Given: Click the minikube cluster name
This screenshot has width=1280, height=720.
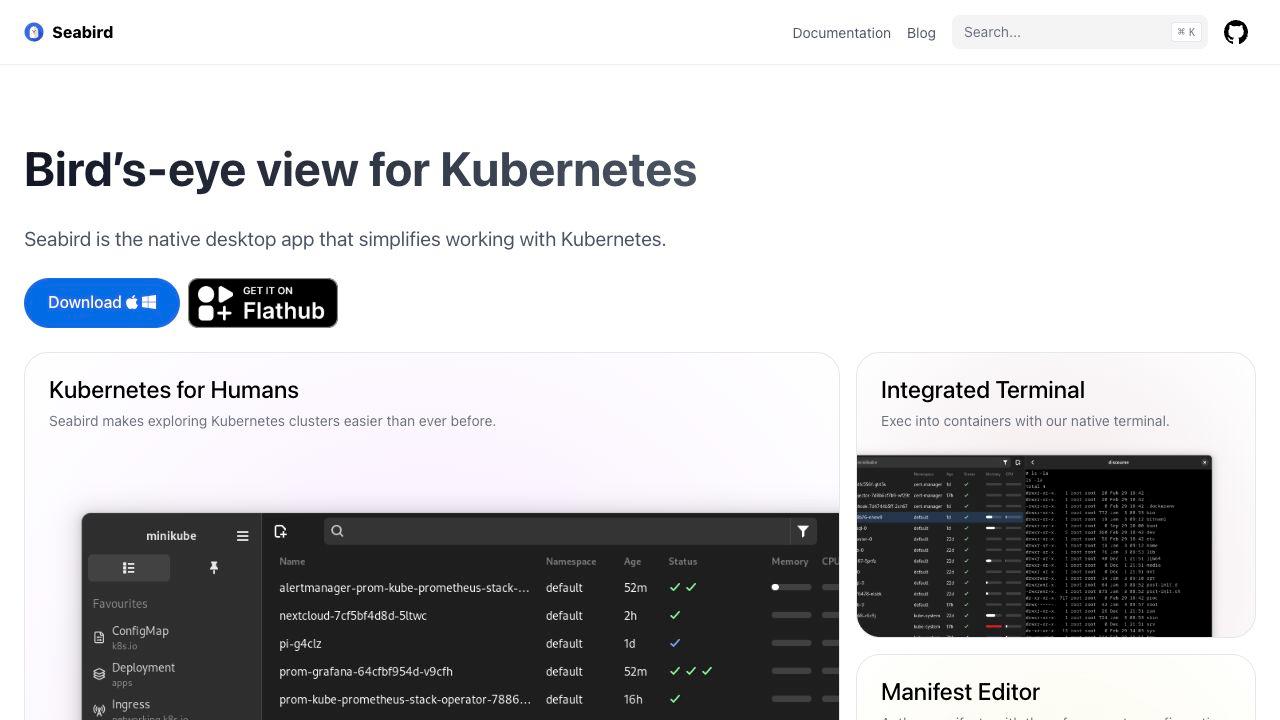Looking at the screenshot, I should [171, 536].
